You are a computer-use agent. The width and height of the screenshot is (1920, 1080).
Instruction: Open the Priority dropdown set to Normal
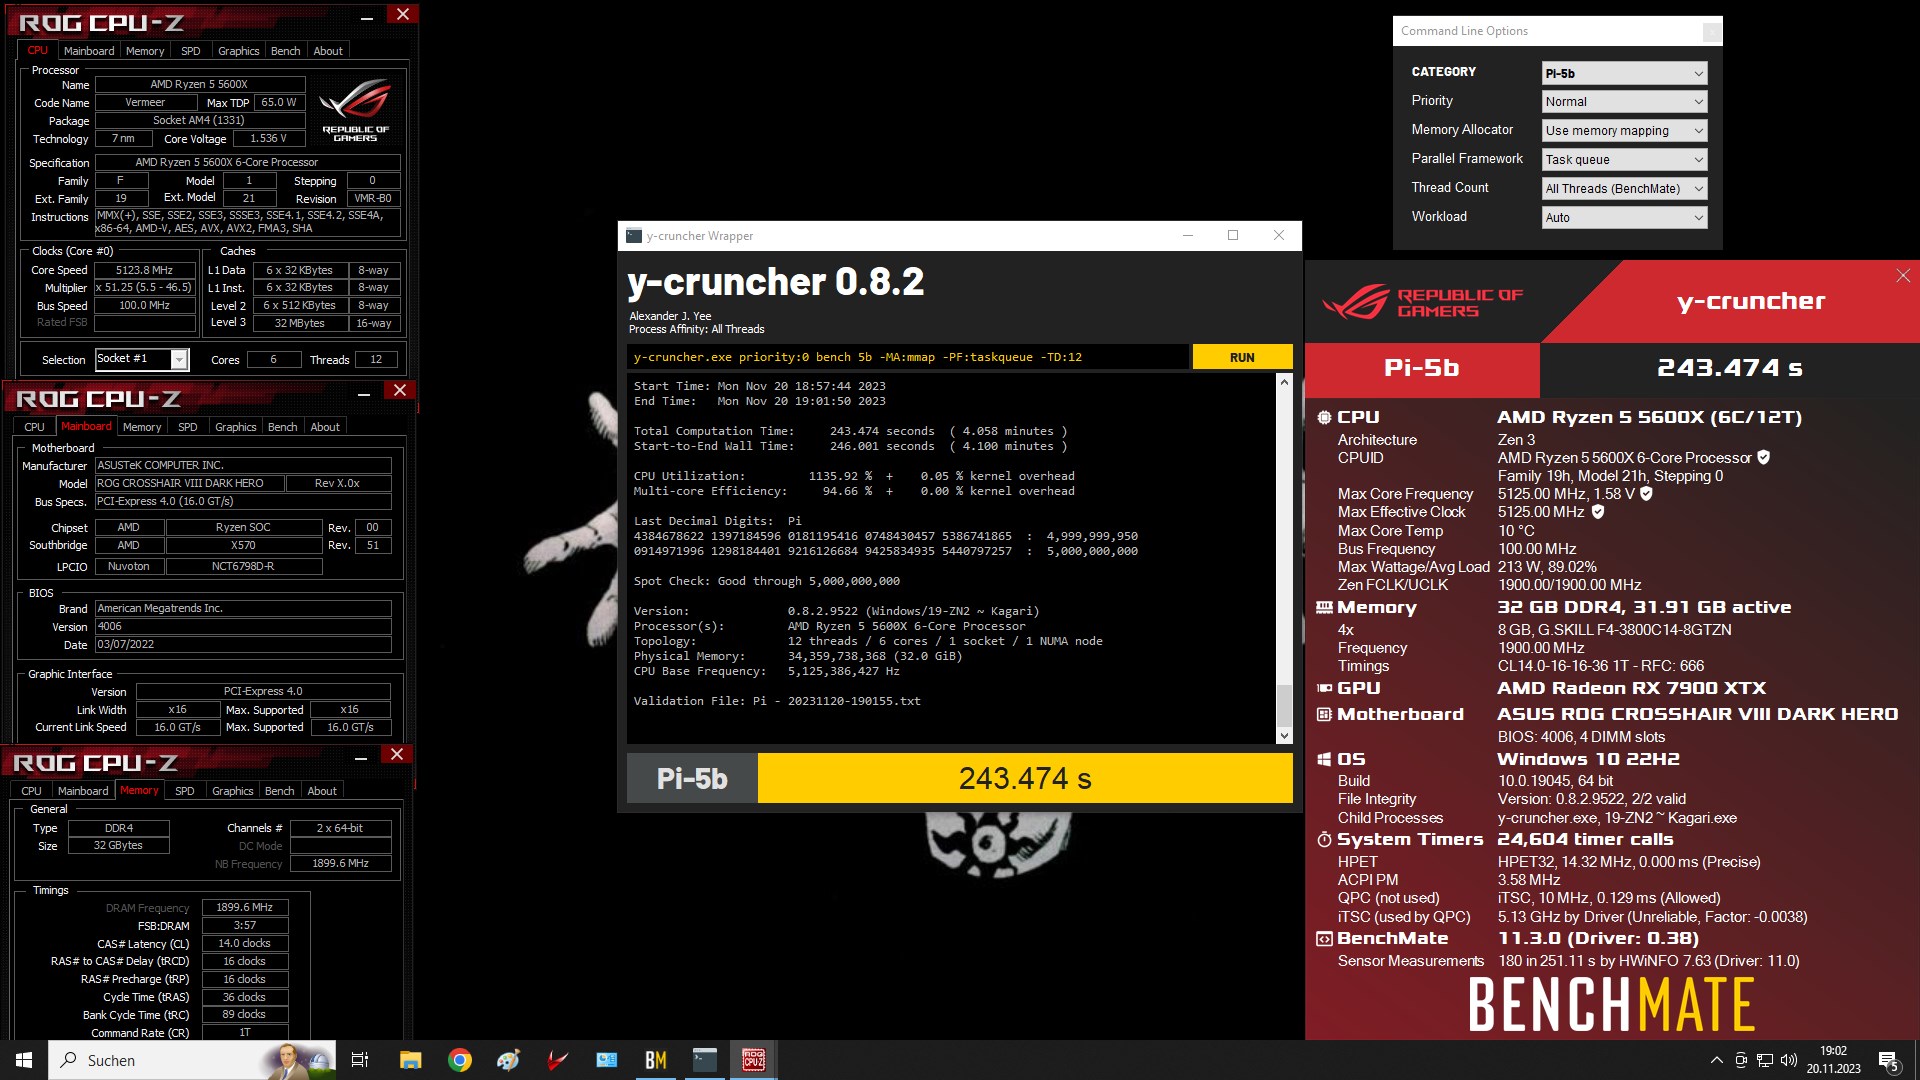click(1624, 102)
